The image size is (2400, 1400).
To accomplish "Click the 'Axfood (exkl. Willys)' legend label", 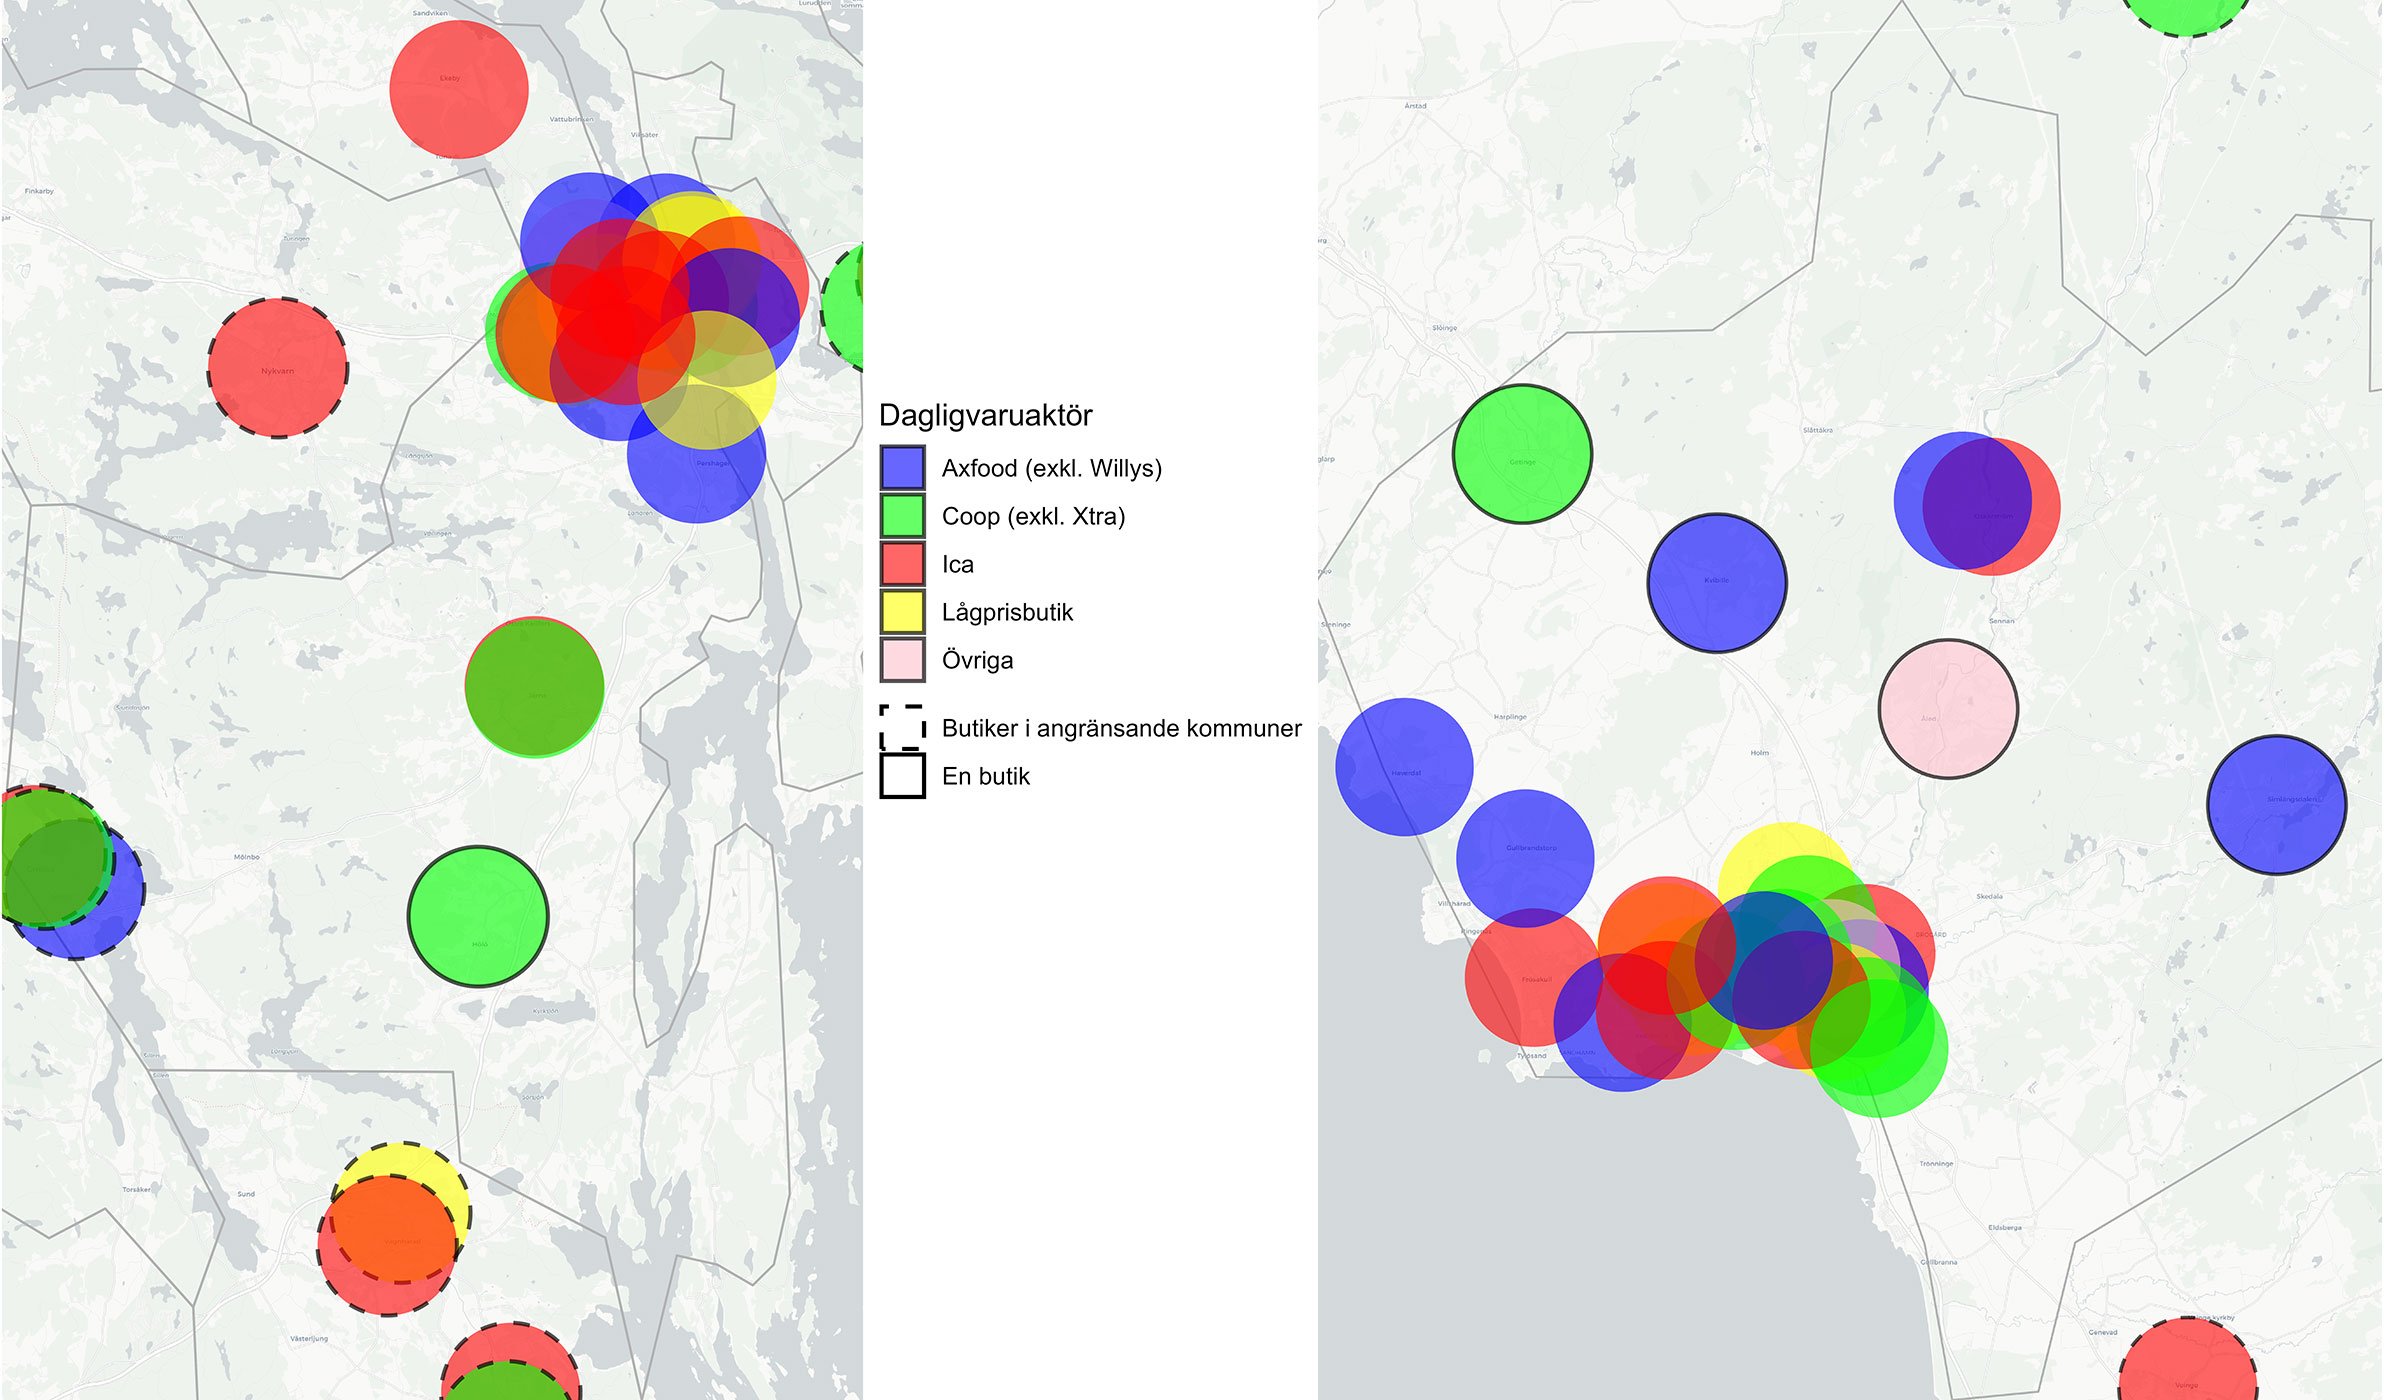I will click(1051, 468).
